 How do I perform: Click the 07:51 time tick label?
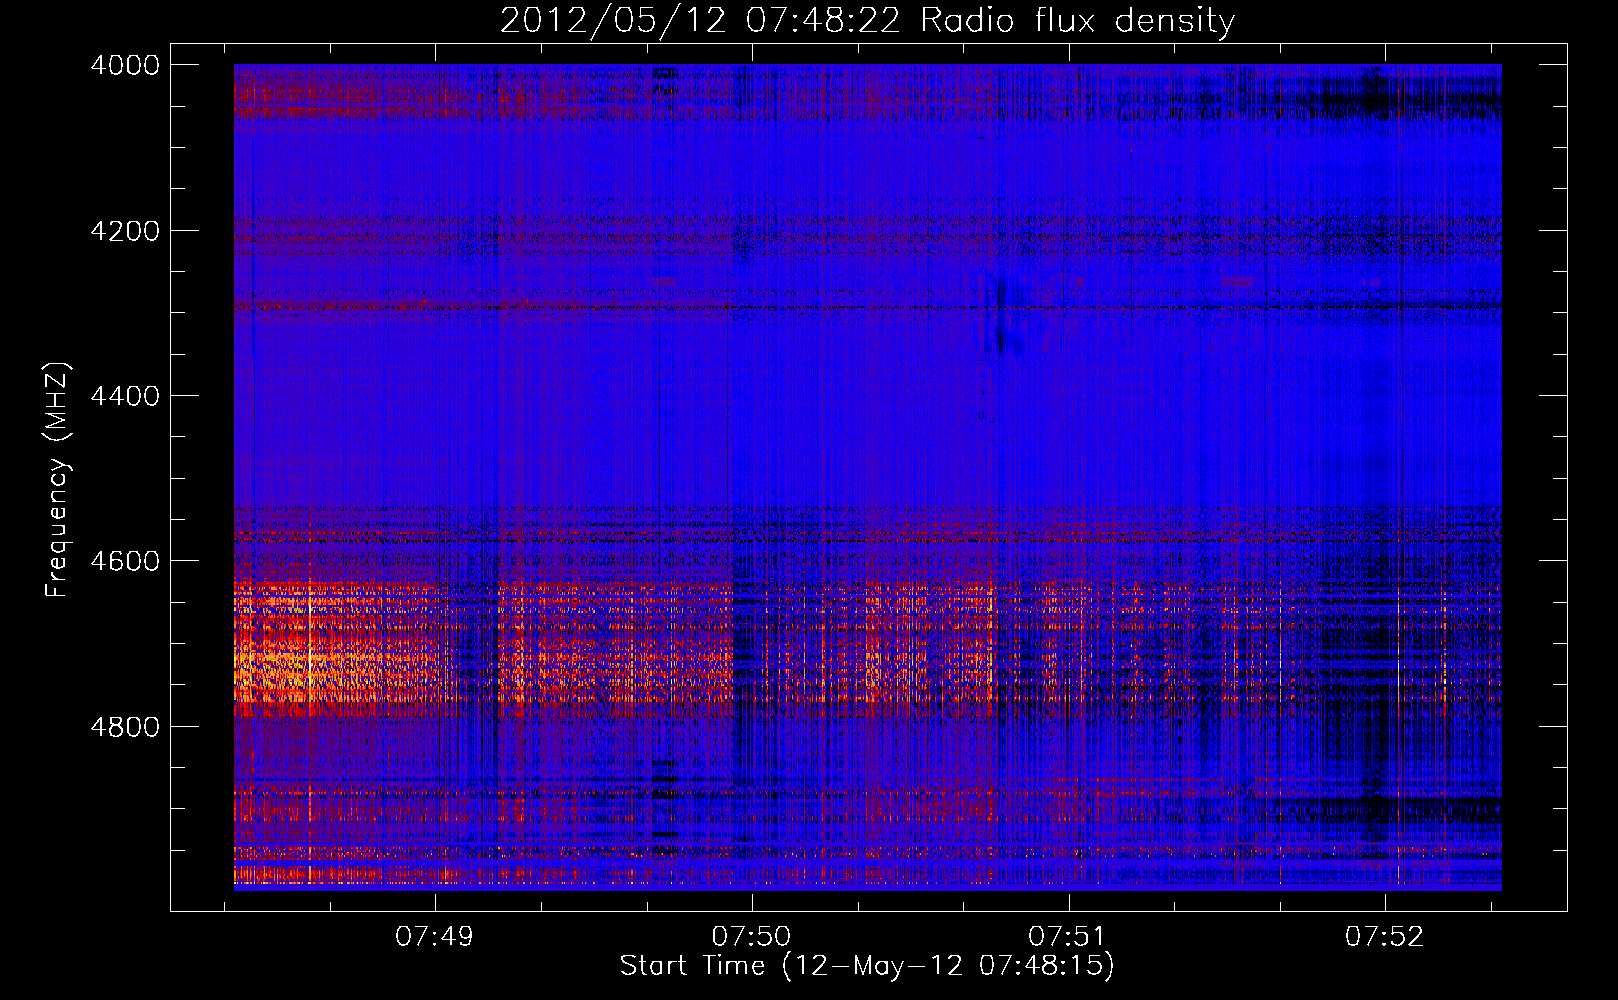[1068, 937]
